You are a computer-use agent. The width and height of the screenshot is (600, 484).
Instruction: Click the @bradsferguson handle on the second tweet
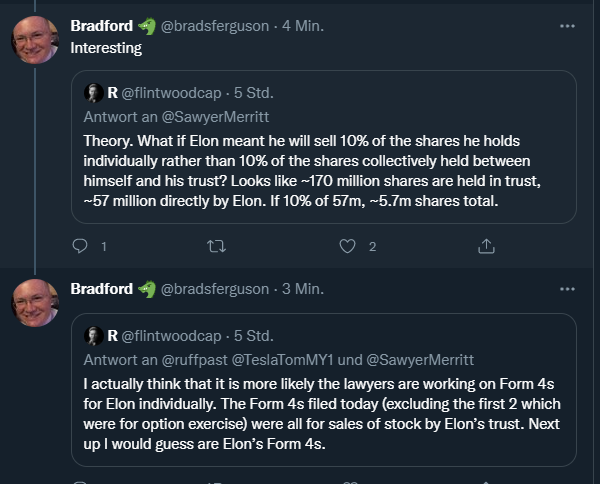pos(214,289)
